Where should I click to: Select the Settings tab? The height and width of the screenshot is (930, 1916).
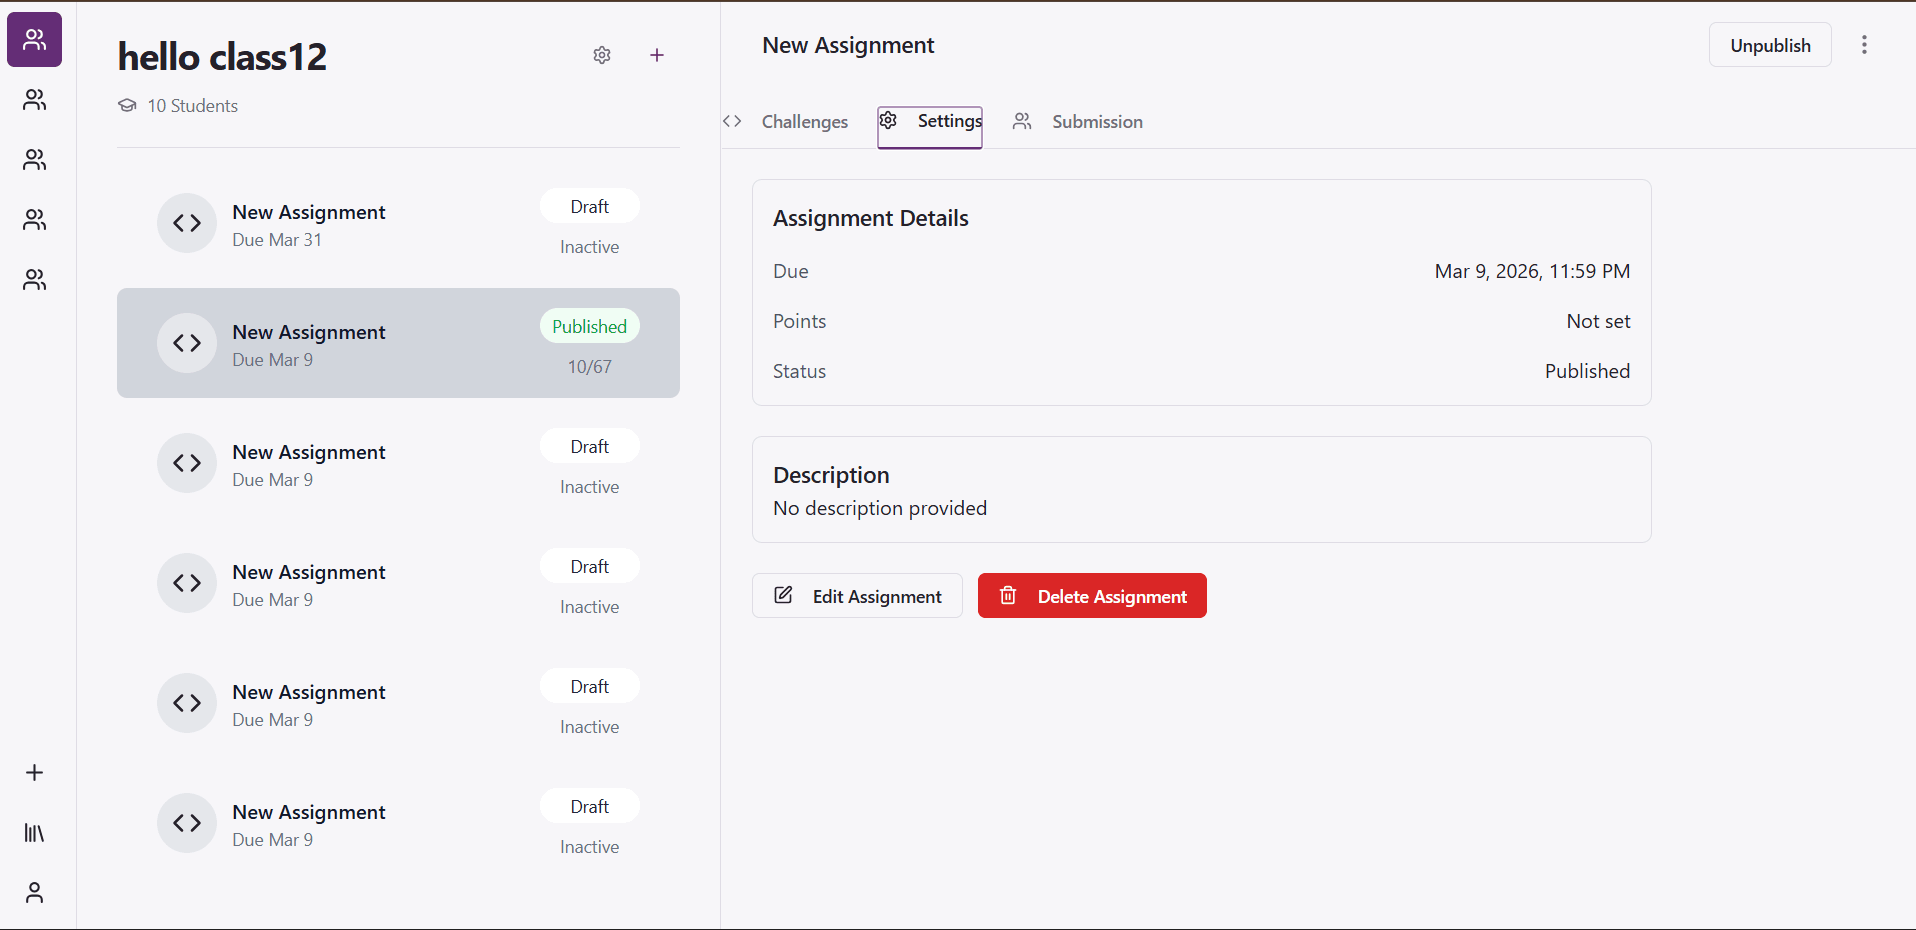(x=930, y=122)
